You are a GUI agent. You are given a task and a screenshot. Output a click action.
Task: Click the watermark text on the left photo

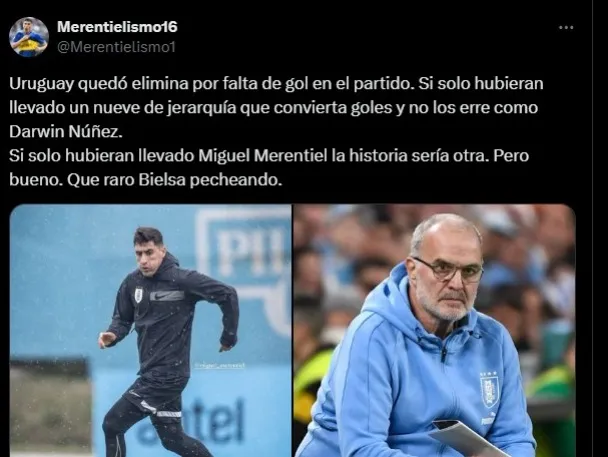220,365
